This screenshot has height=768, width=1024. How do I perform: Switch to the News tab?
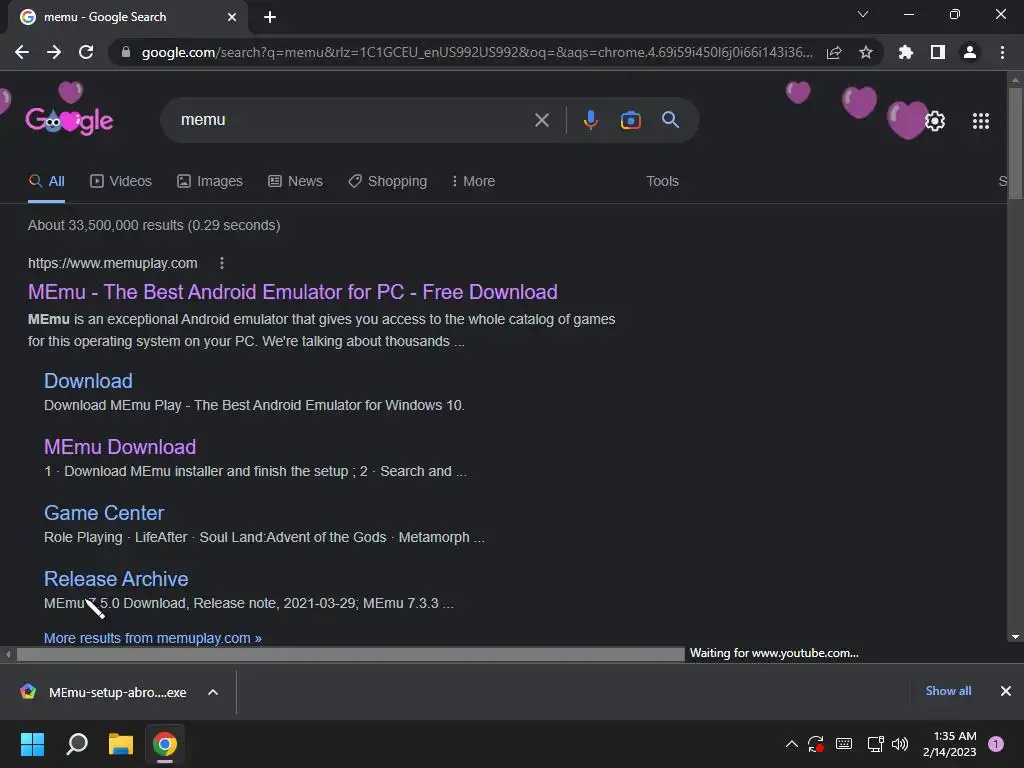[295, 182]
